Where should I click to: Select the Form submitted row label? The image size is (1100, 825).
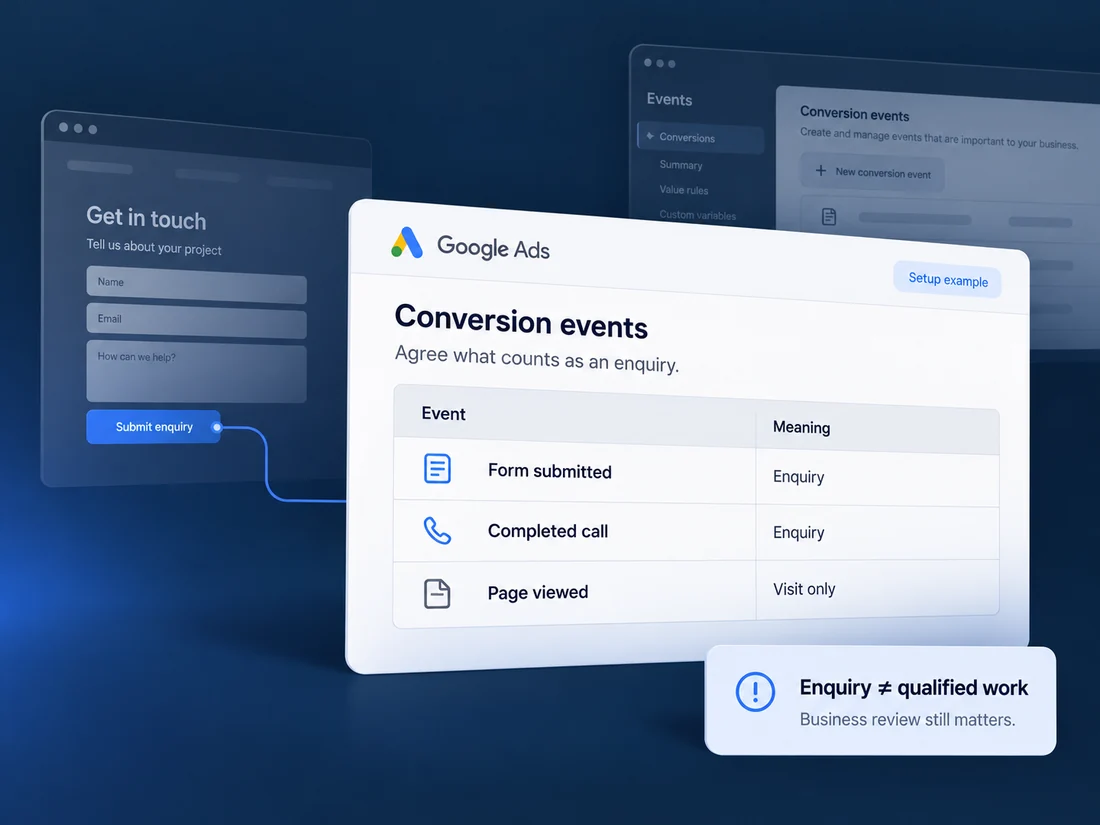549,471
